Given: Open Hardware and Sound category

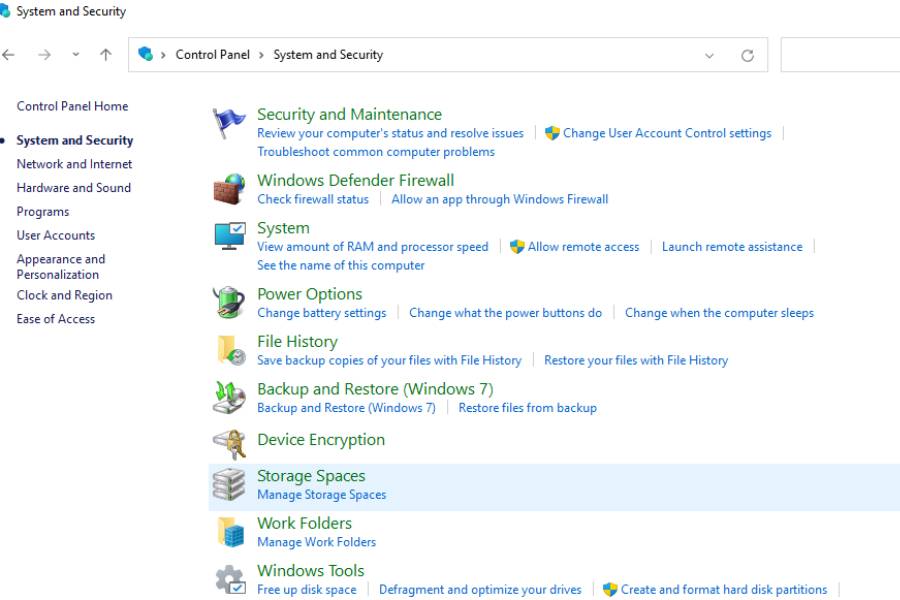Looking at the screenshot, I should 73,188.
